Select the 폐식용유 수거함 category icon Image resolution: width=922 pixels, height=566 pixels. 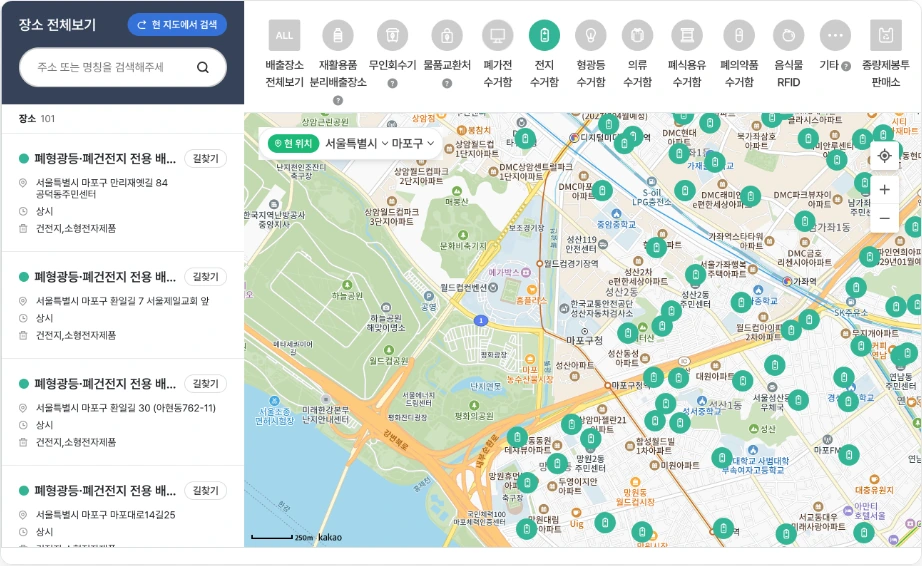[x=687, y=35]
